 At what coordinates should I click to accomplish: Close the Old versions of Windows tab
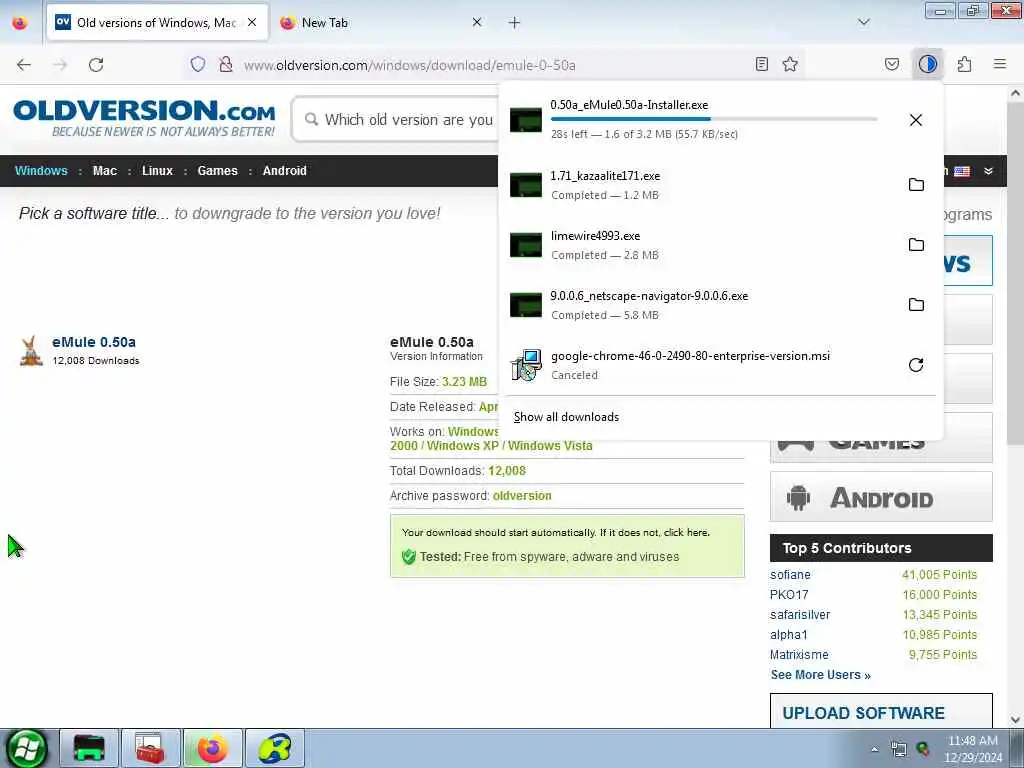[252, 22]
